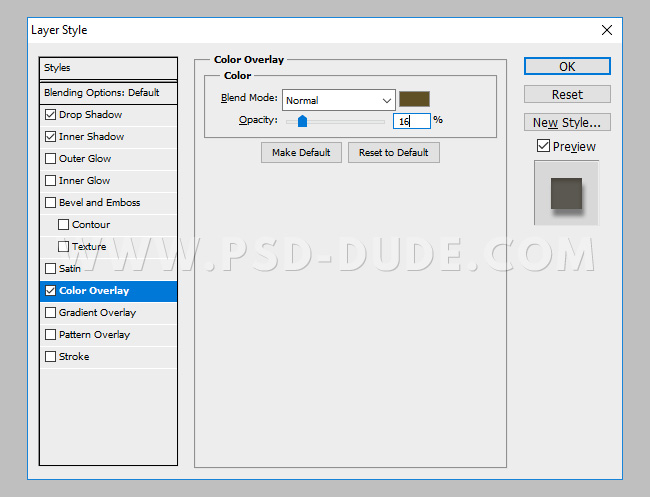This screenshot has width=650, height=497.
Task: Select Blending Options: Default
Action: pos(108,93)
